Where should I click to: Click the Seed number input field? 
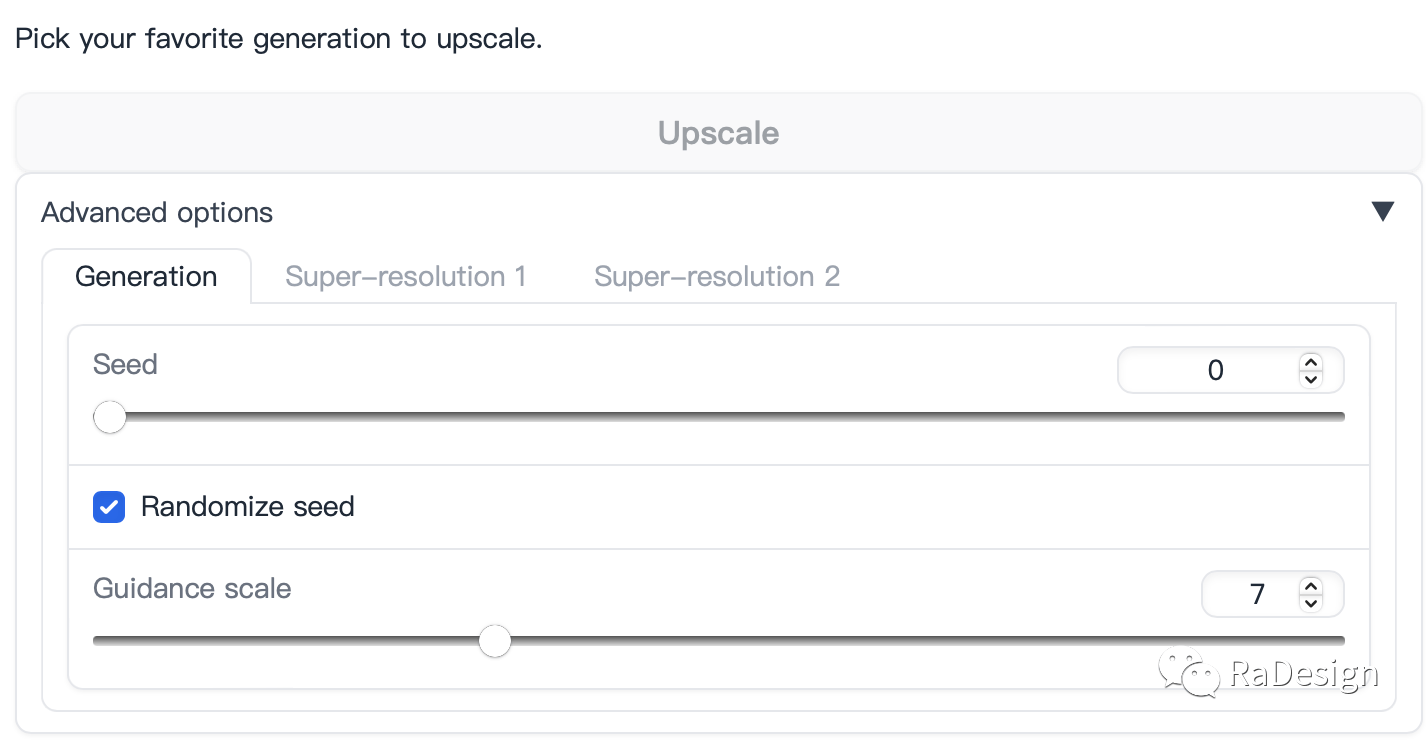(1230, 370)
